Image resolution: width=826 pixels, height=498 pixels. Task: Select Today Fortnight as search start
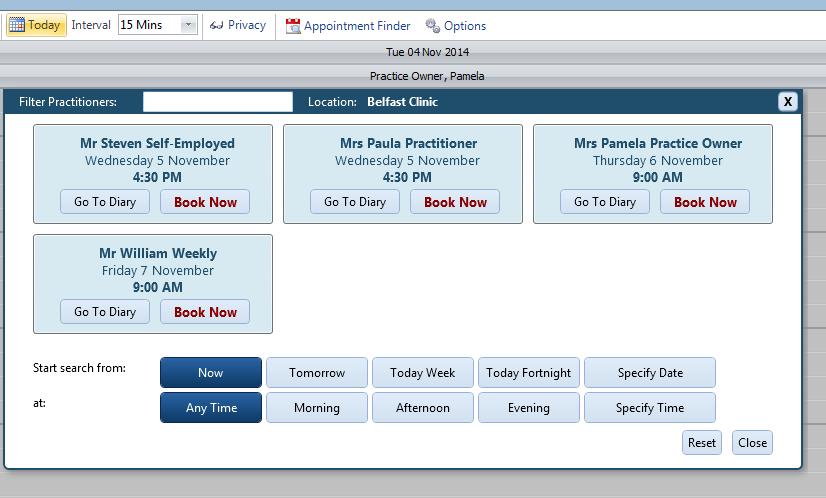[528, 373]
